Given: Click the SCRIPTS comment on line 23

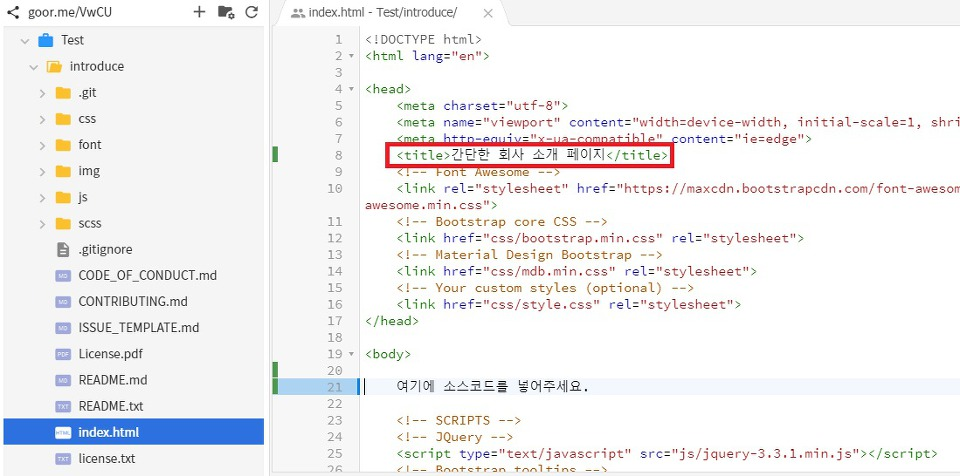Looking at the screenshot, I should [x=459, y=421].
